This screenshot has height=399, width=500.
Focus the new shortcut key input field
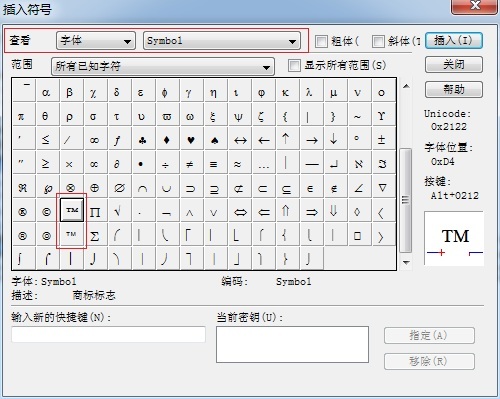point(108,334)
